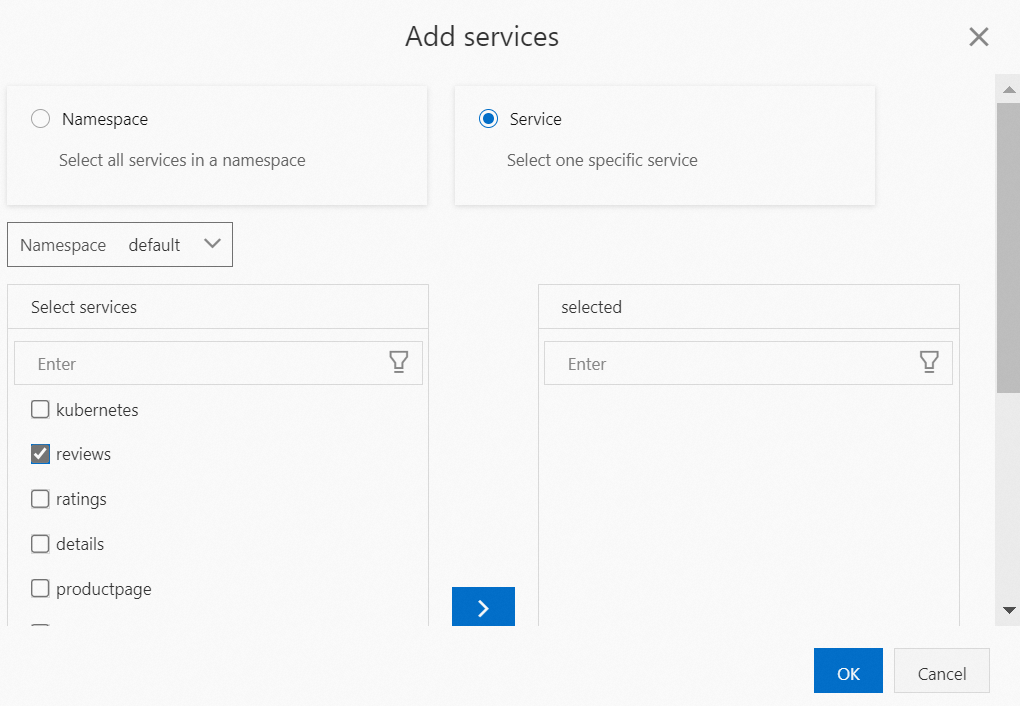Click the filter icon in Select services search
This screenshot has width=1020, height=706.
[x=399, y=363]
